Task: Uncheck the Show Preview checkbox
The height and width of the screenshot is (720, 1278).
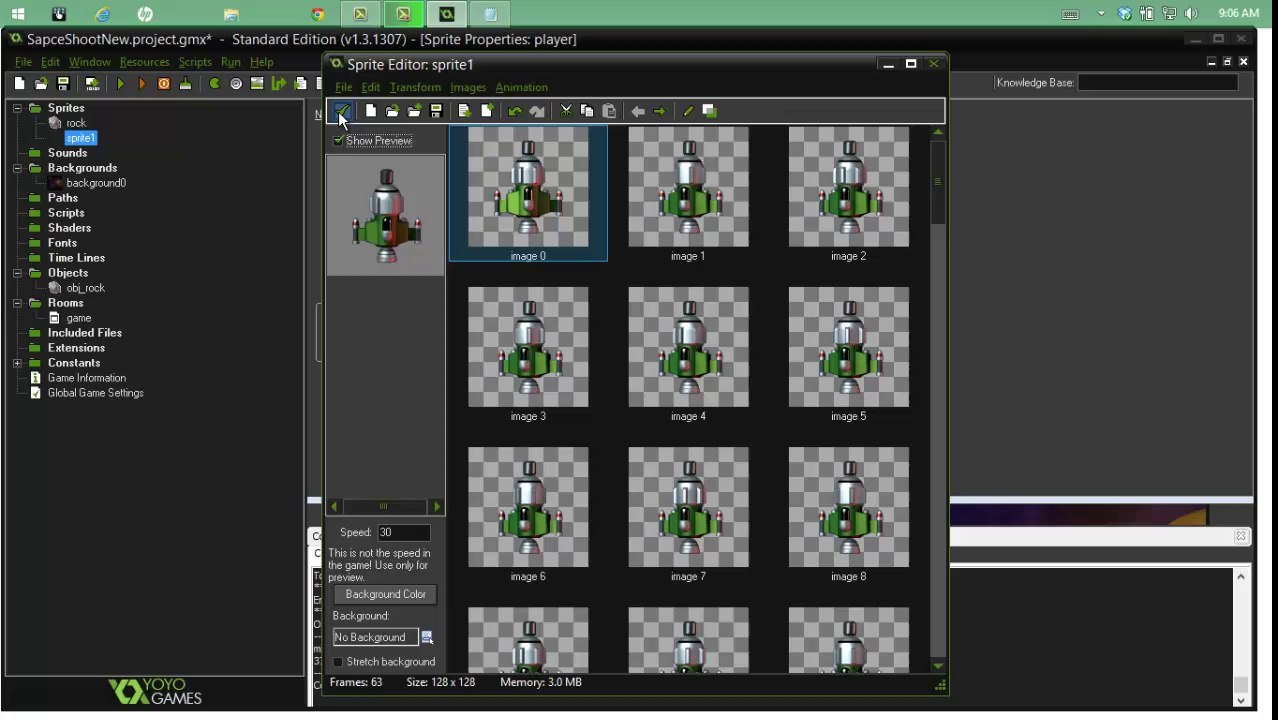Action: pos(338,141)
